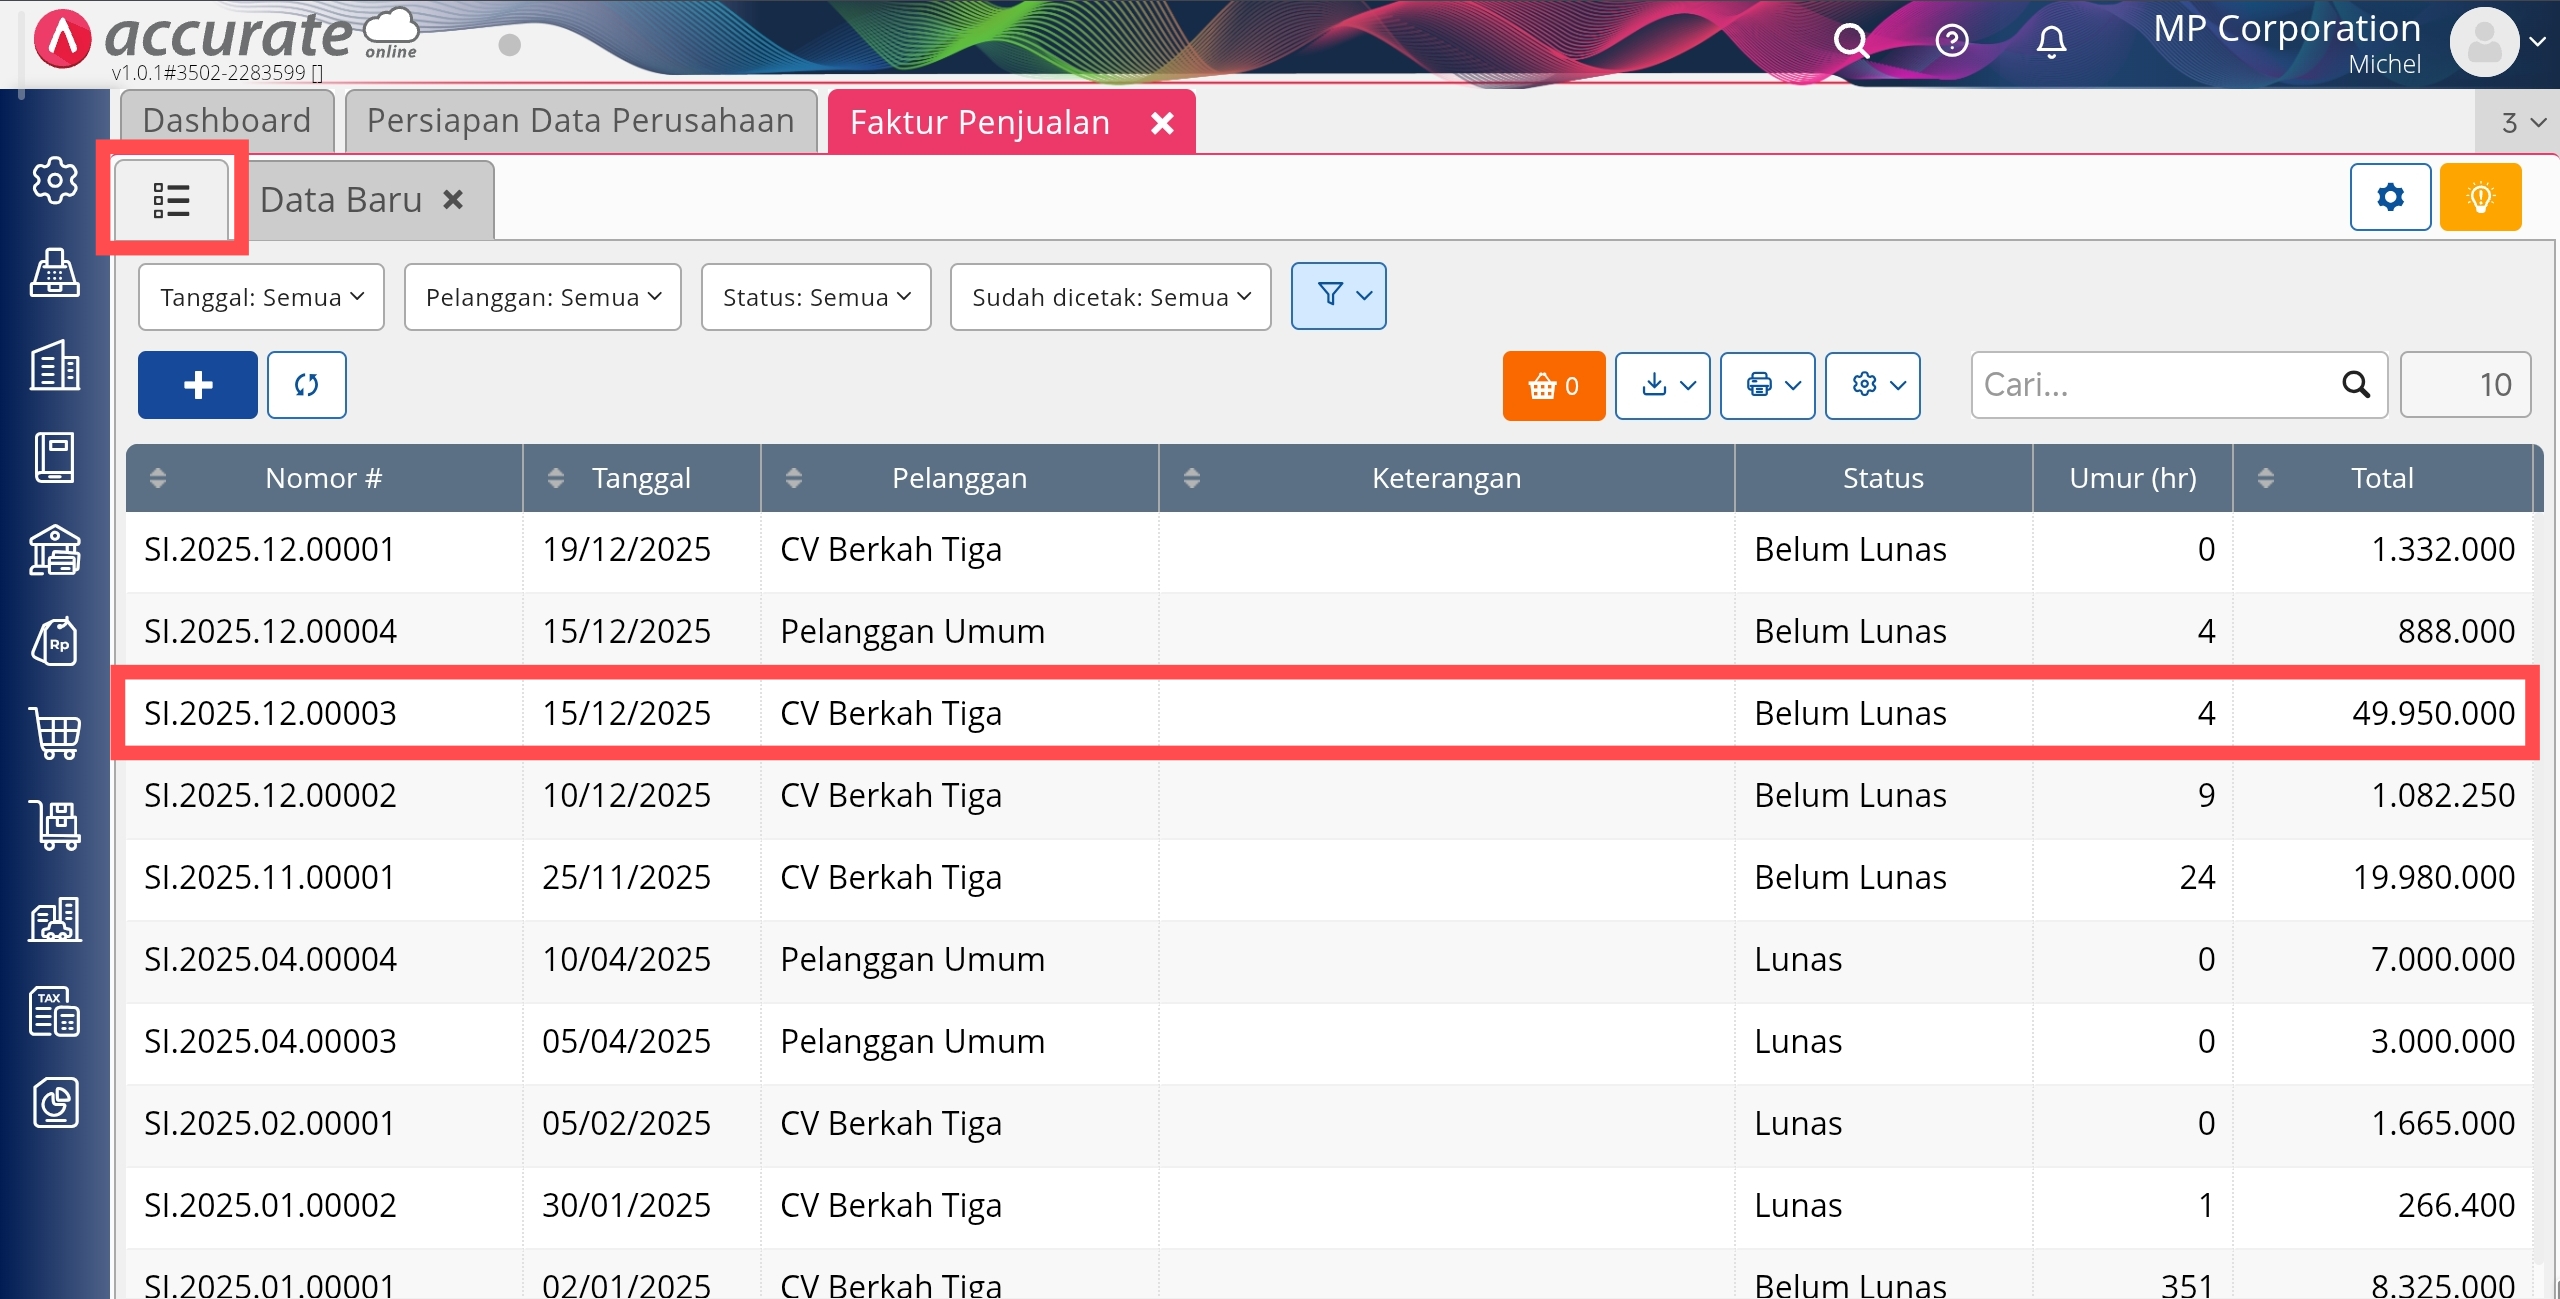The image size is (2560, 1299).
Task: Click the blue gear table settings button
Action: (2390, 197)
